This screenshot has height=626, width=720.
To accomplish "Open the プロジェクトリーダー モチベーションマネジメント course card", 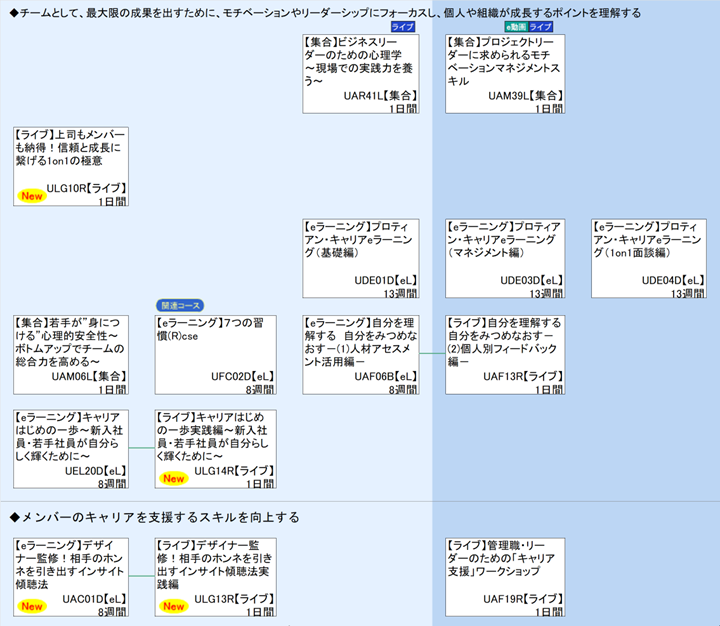I will point(504,74).
